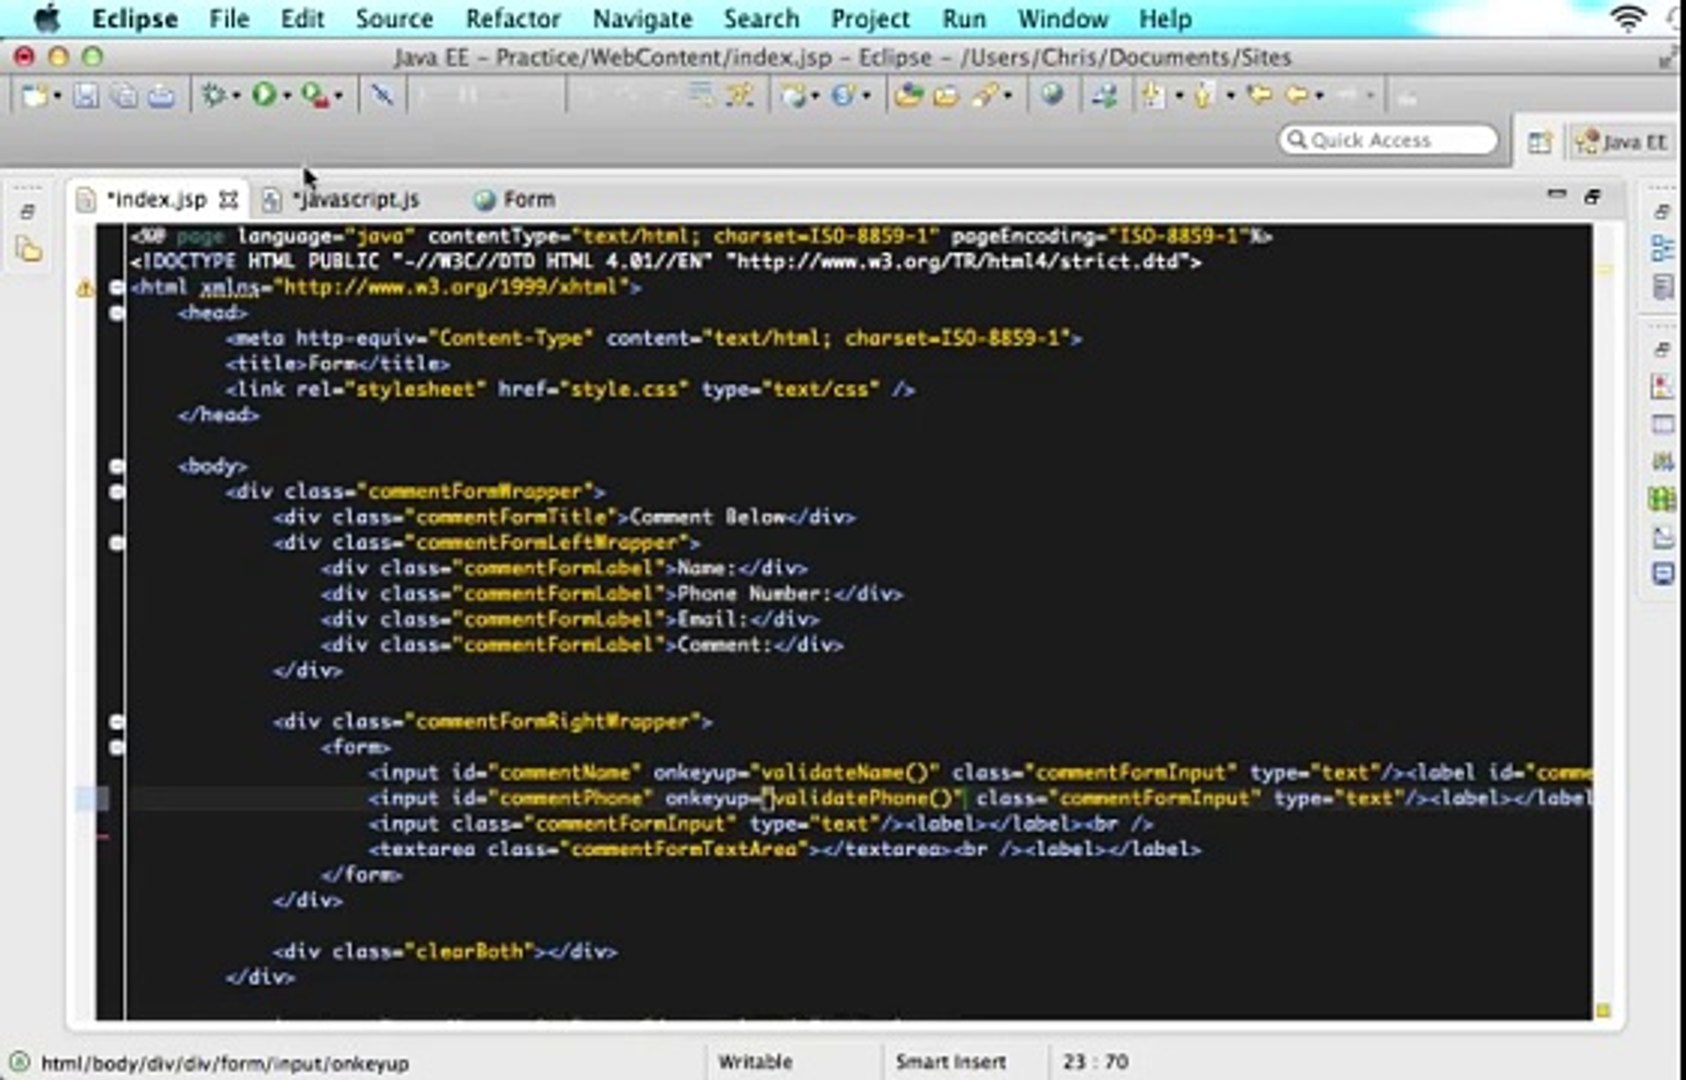Click the Open Web Browser globe icon
This screenshot has width=1686, height=1080.
1052,95
